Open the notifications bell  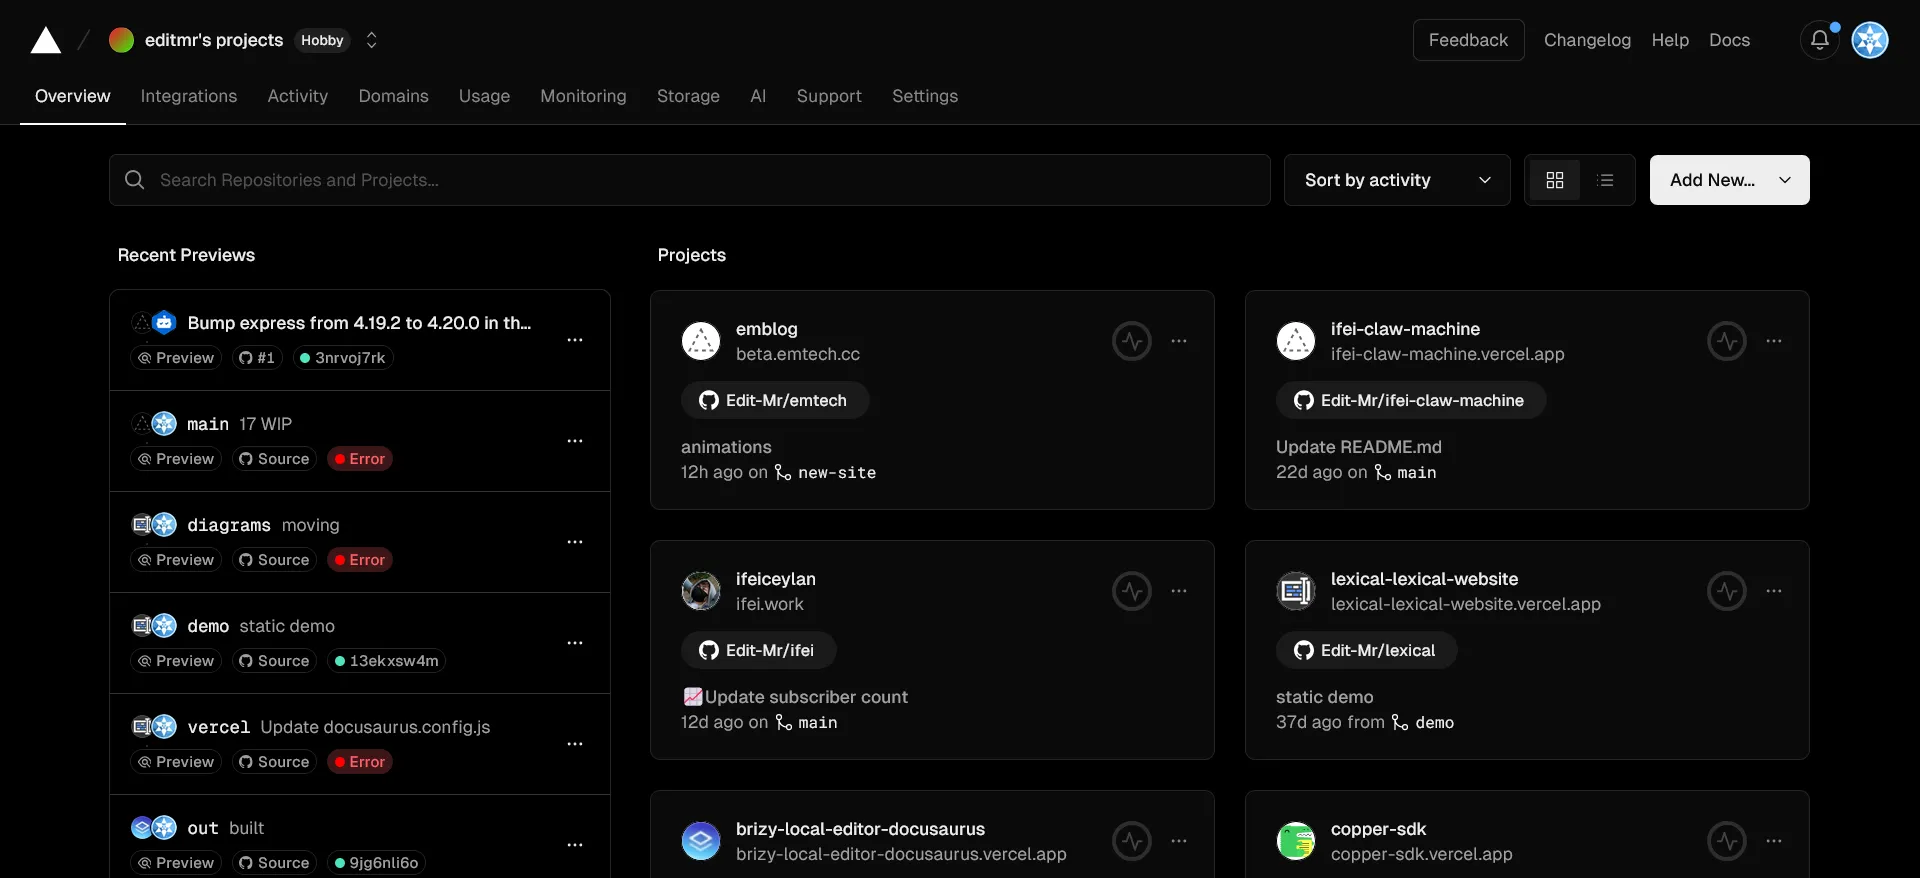[1819, 40]
